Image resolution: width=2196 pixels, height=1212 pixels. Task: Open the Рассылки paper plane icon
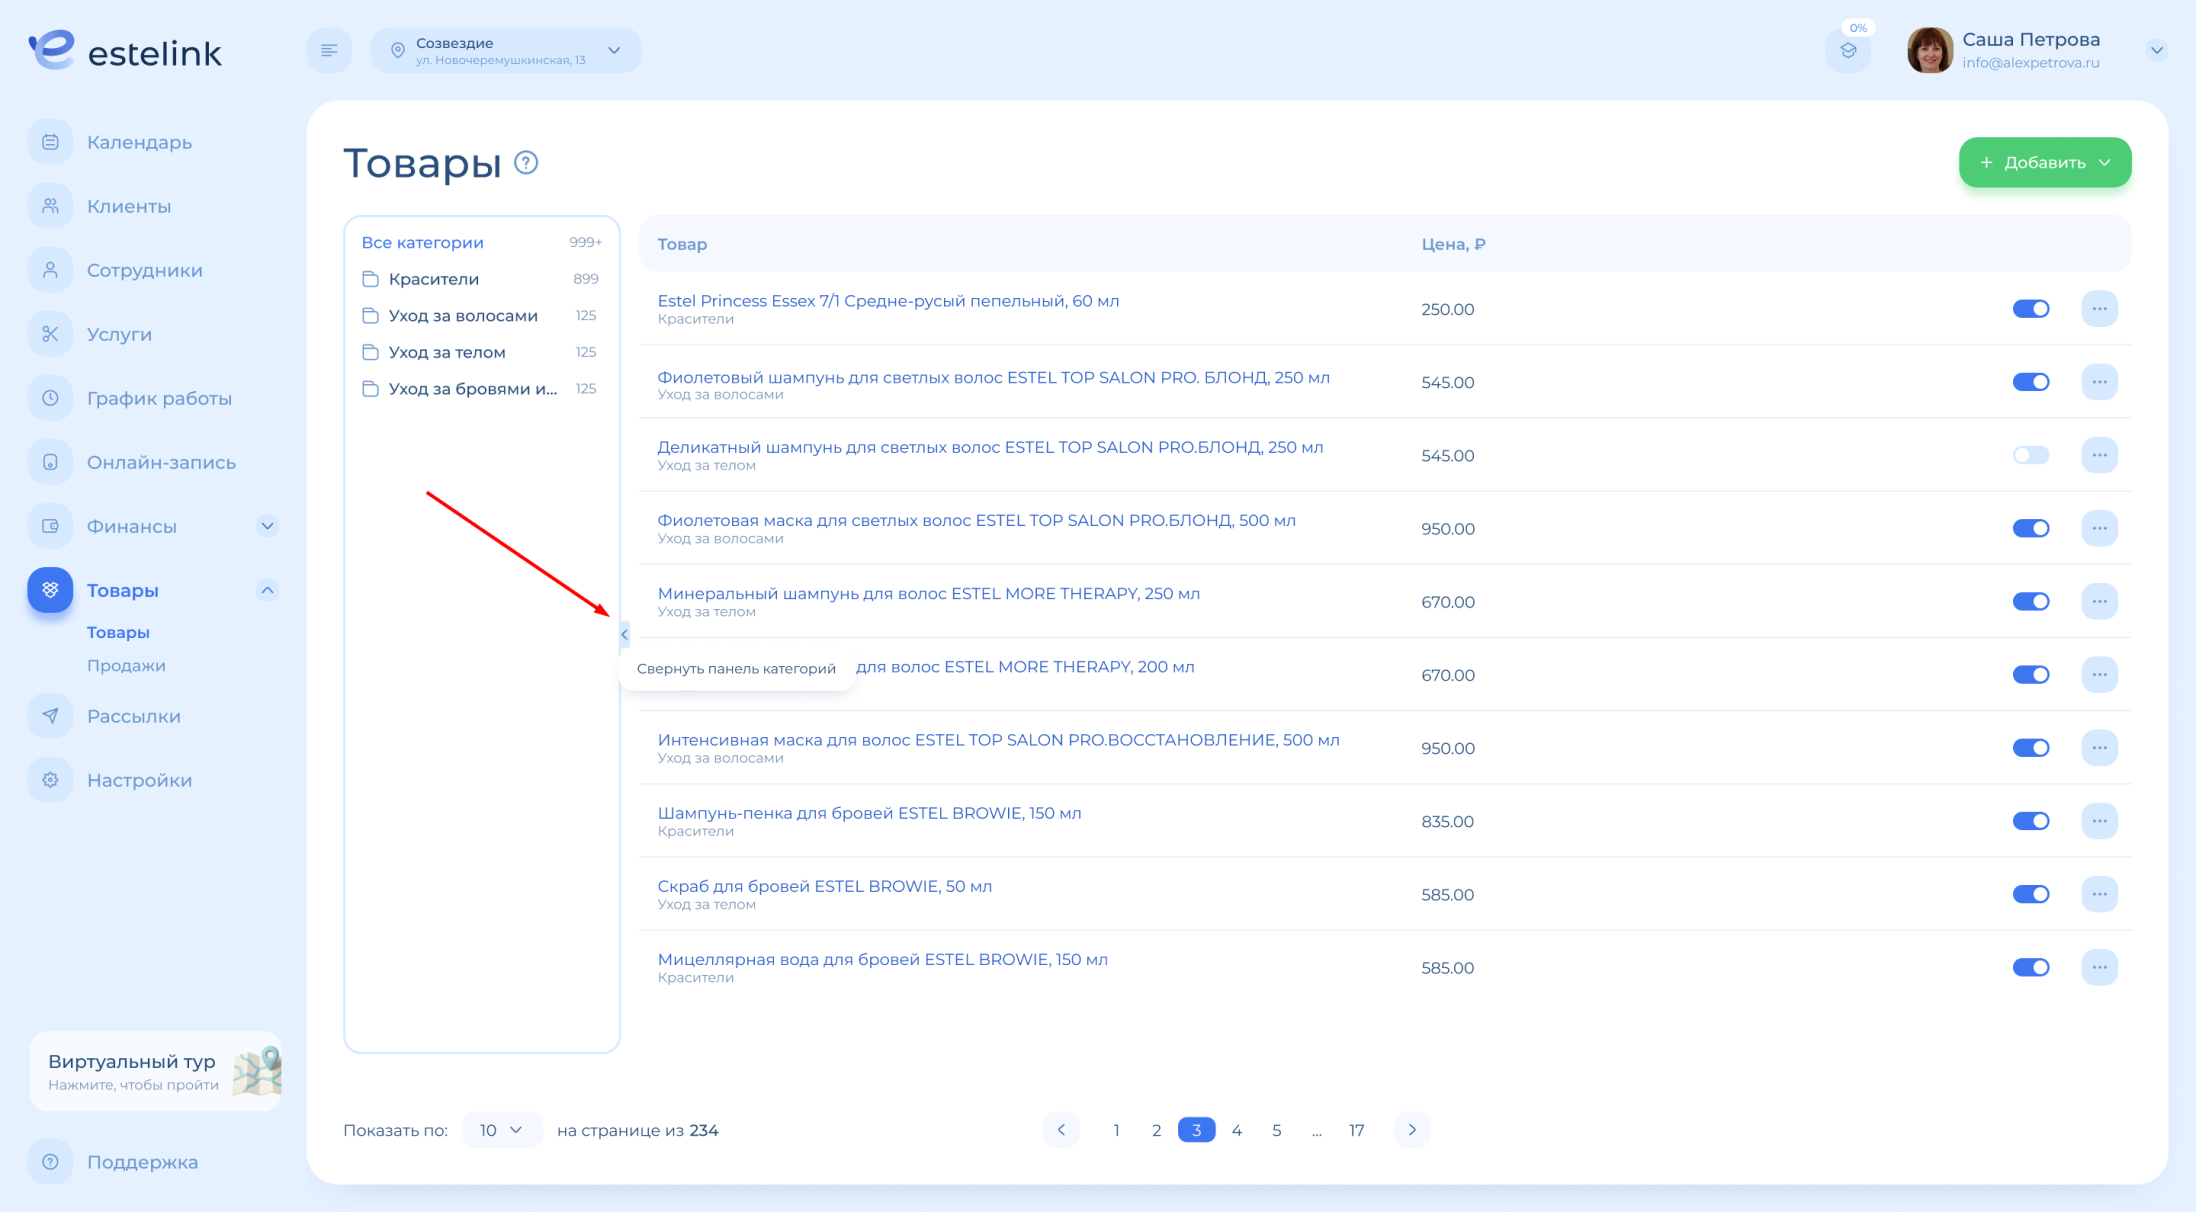tap(50, 716)
